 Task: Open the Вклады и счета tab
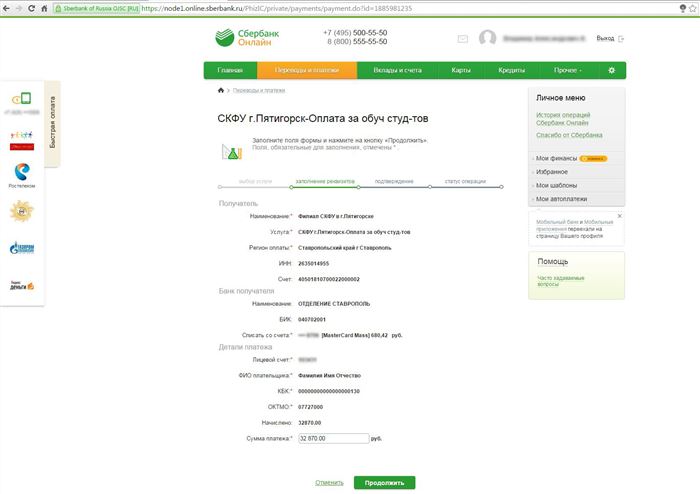click(x=397, y=71)
